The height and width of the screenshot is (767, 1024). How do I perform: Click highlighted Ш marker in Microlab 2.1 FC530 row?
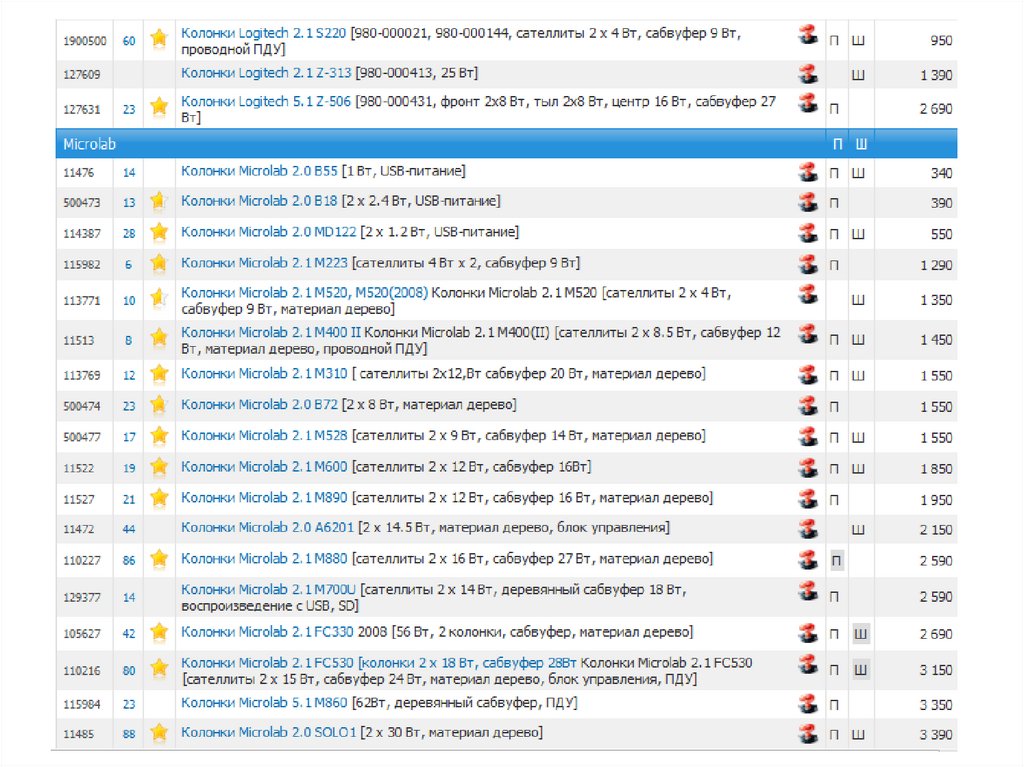click(861, 670)
